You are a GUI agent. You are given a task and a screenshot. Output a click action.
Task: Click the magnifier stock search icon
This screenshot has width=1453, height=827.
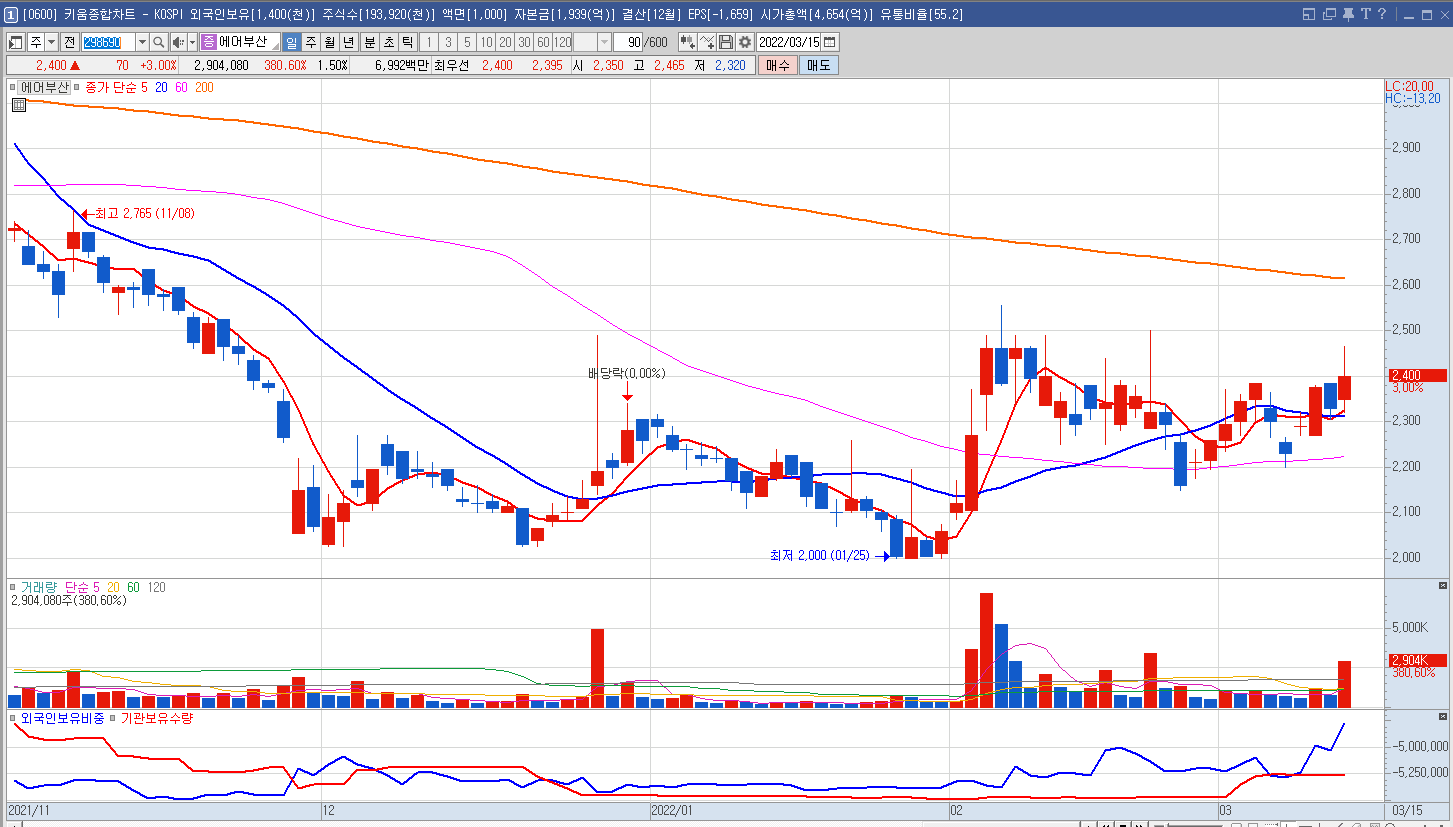(158, 42)
